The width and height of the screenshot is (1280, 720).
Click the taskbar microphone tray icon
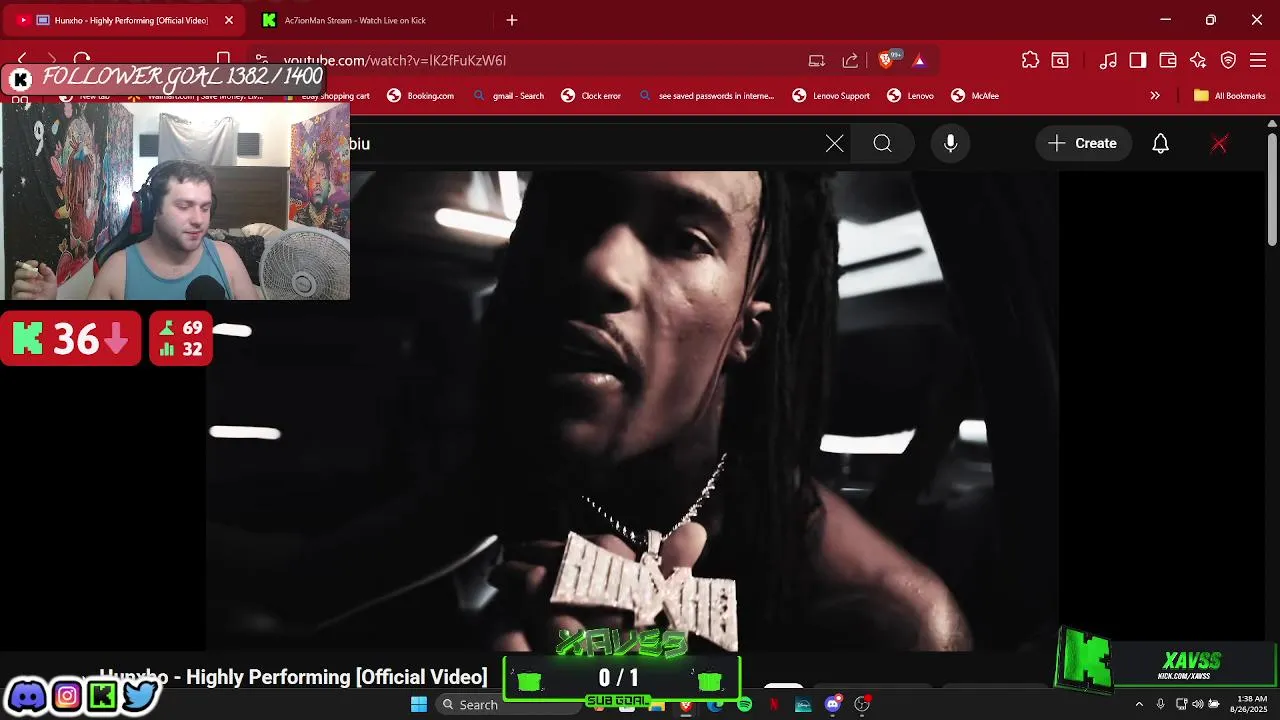click(1160, 704)
